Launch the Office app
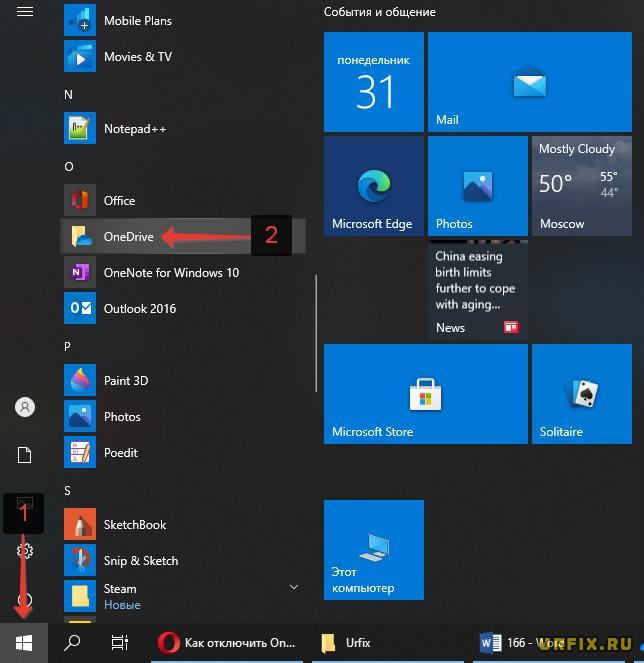 click(183, 200)
